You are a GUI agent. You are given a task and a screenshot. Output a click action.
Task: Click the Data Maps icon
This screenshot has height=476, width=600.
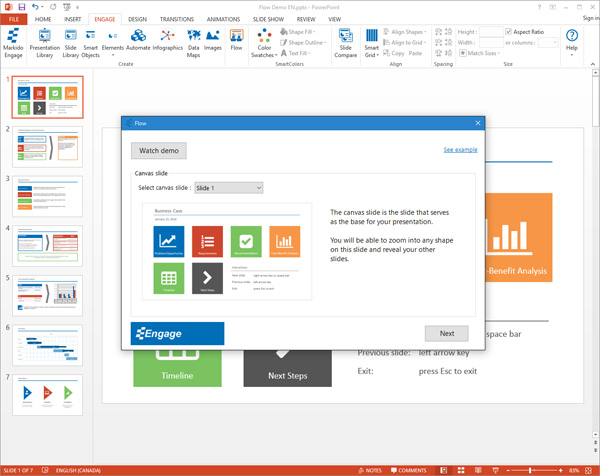[193, 40]
